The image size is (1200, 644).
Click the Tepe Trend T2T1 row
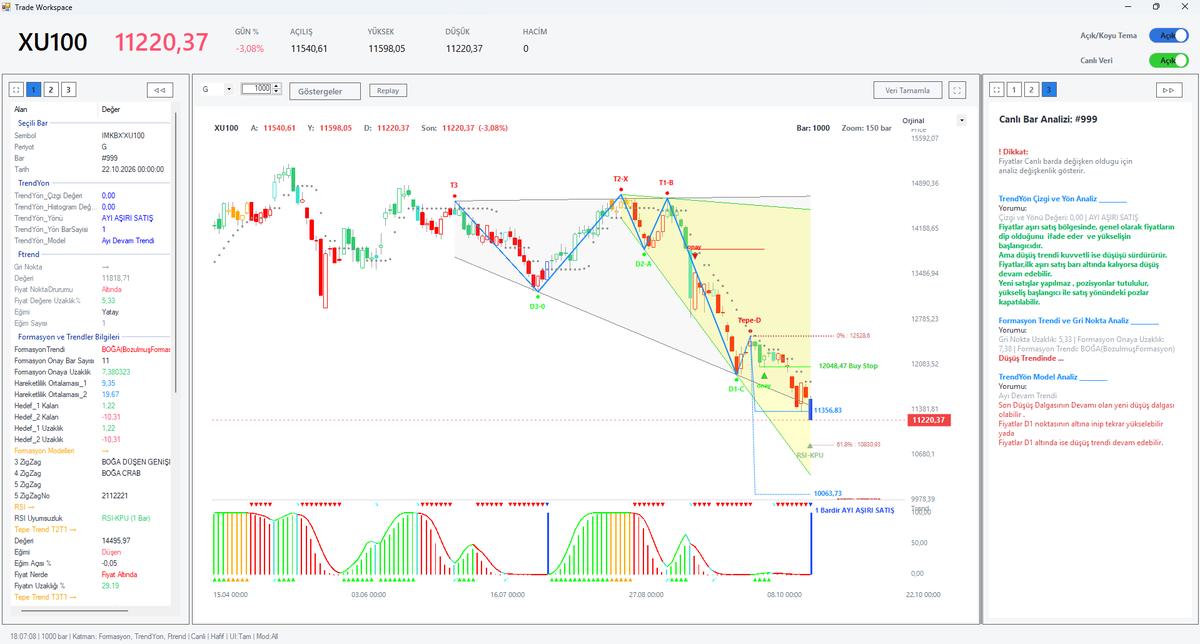91,529
